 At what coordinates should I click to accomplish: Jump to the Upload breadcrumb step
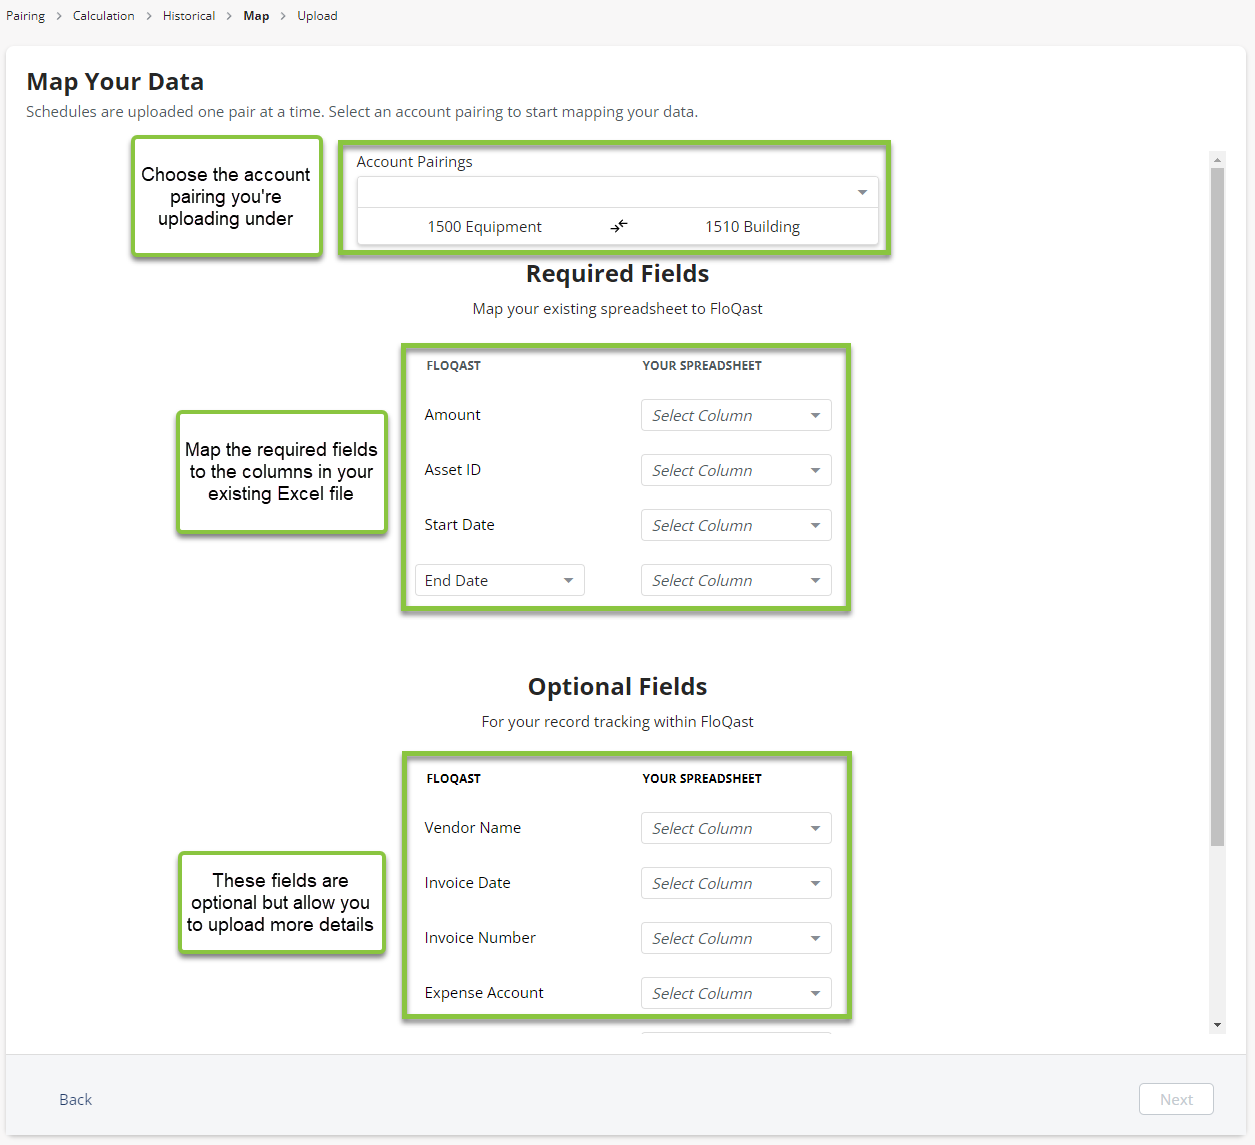[x=317, y=16]
